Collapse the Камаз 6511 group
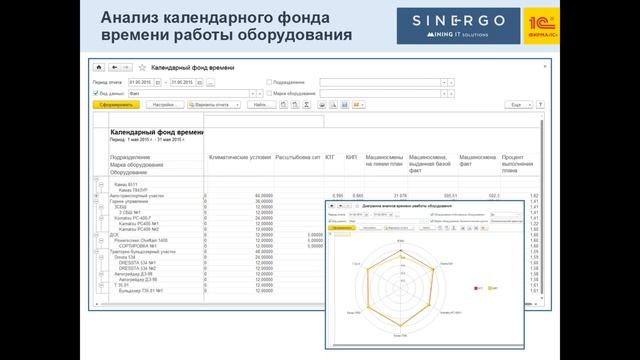The image size is (640, 360). point(101,184)
